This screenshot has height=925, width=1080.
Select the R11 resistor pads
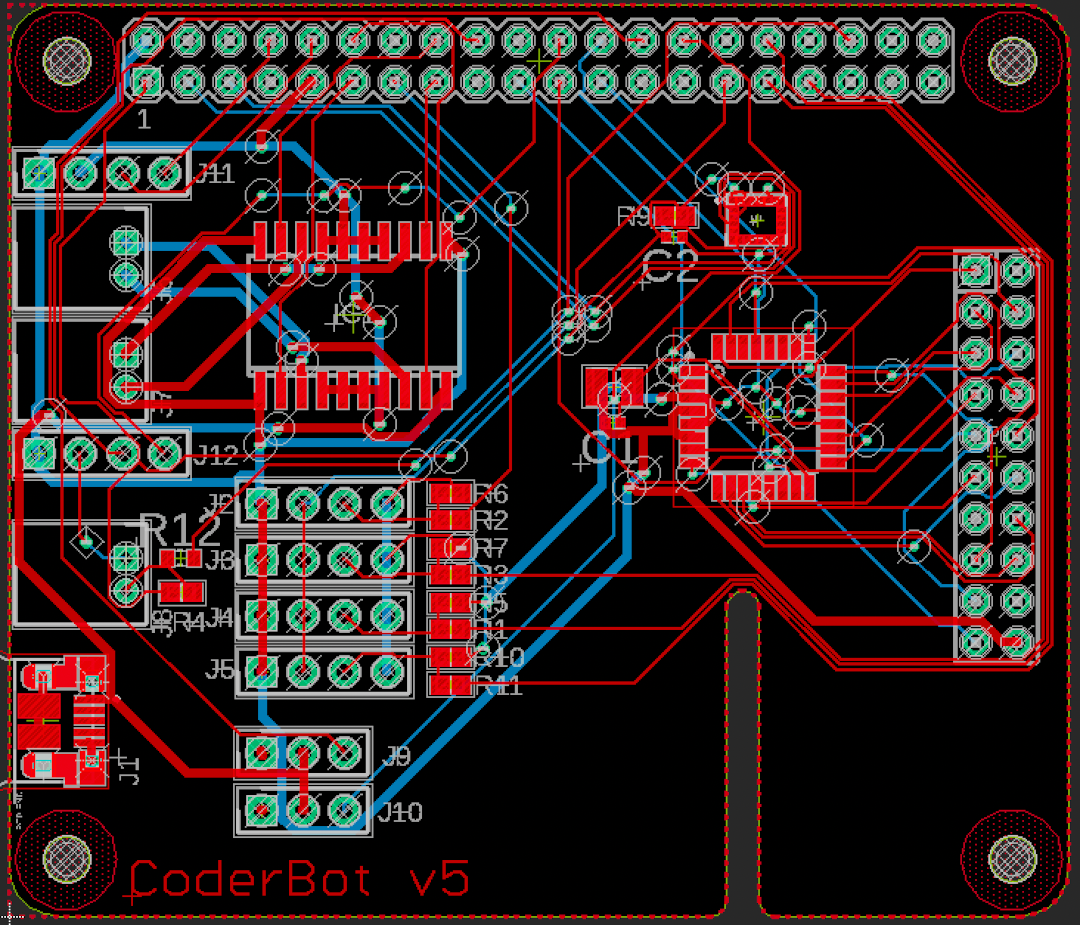click(x=450, y=685)
